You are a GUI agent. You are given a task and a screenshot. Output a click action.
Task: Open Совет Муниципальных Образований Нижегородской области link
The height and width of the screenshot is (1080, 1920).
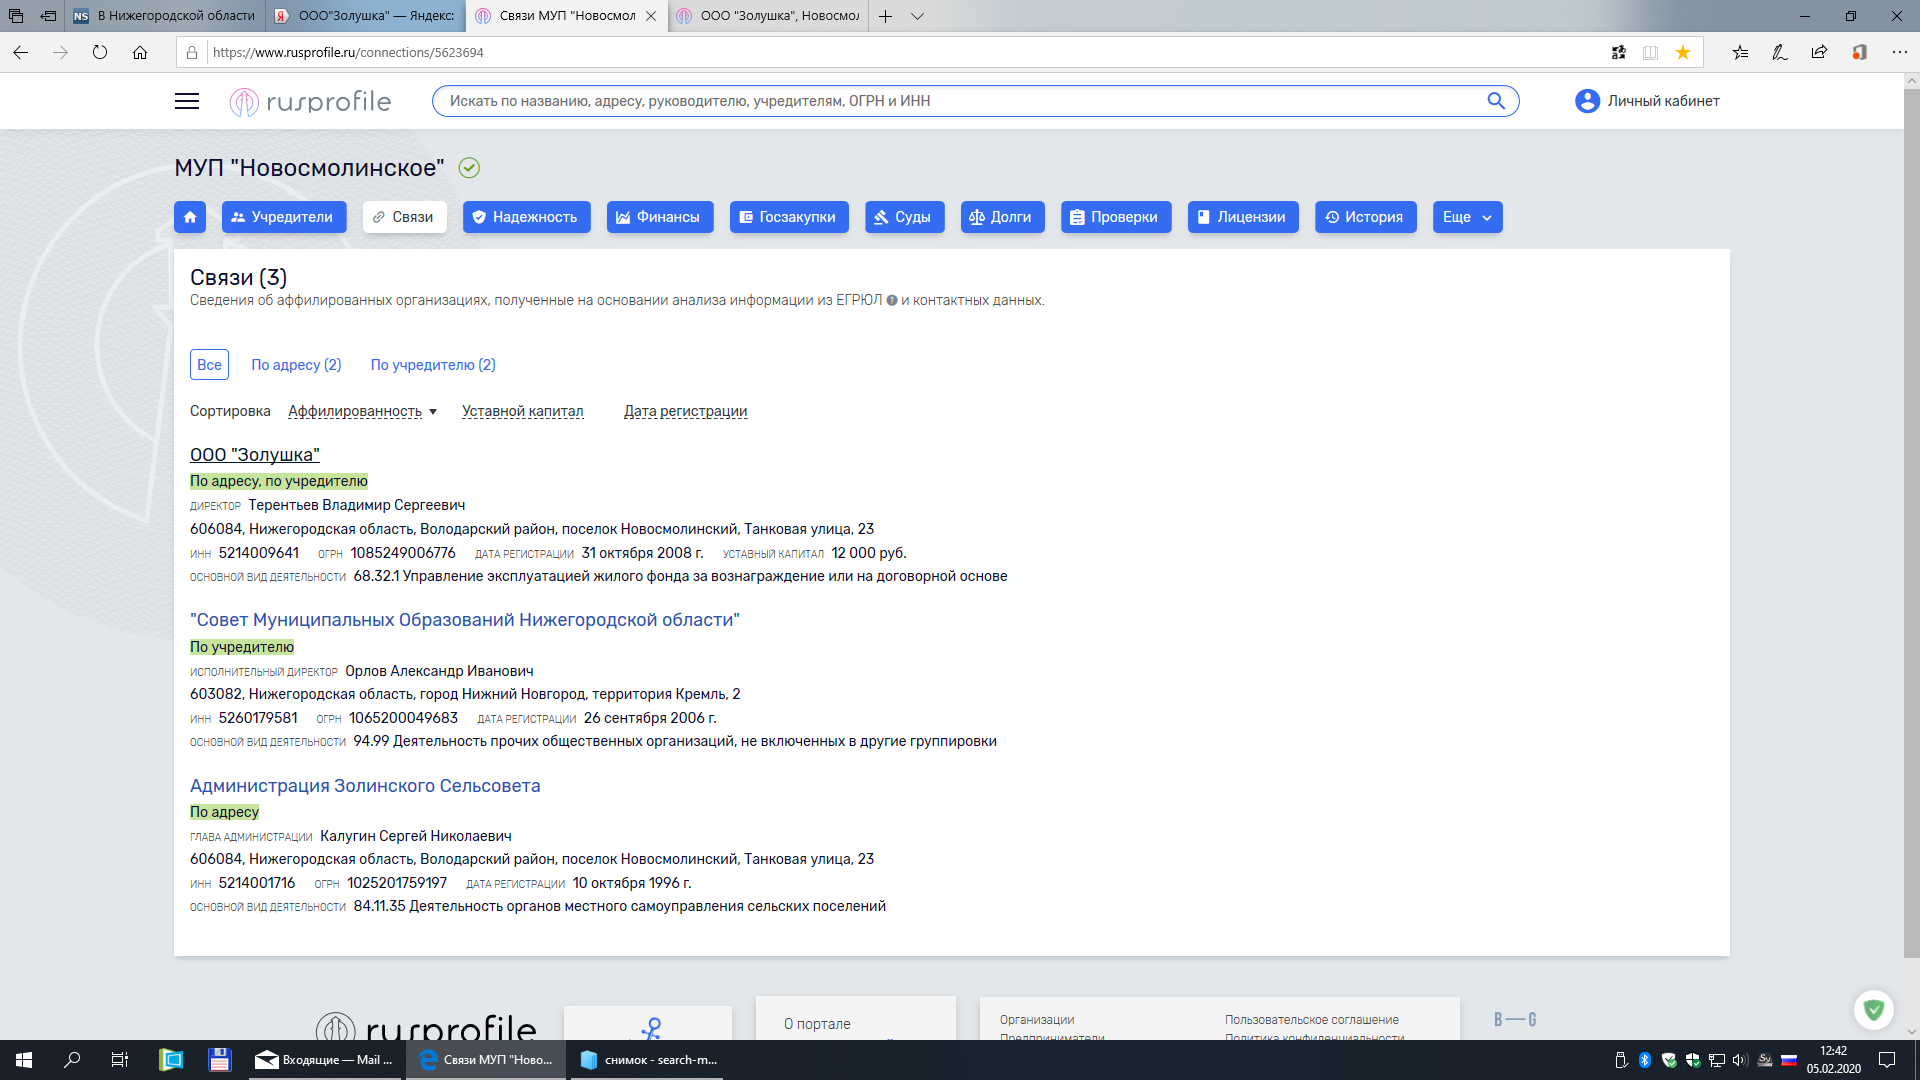tap(465, 620)
